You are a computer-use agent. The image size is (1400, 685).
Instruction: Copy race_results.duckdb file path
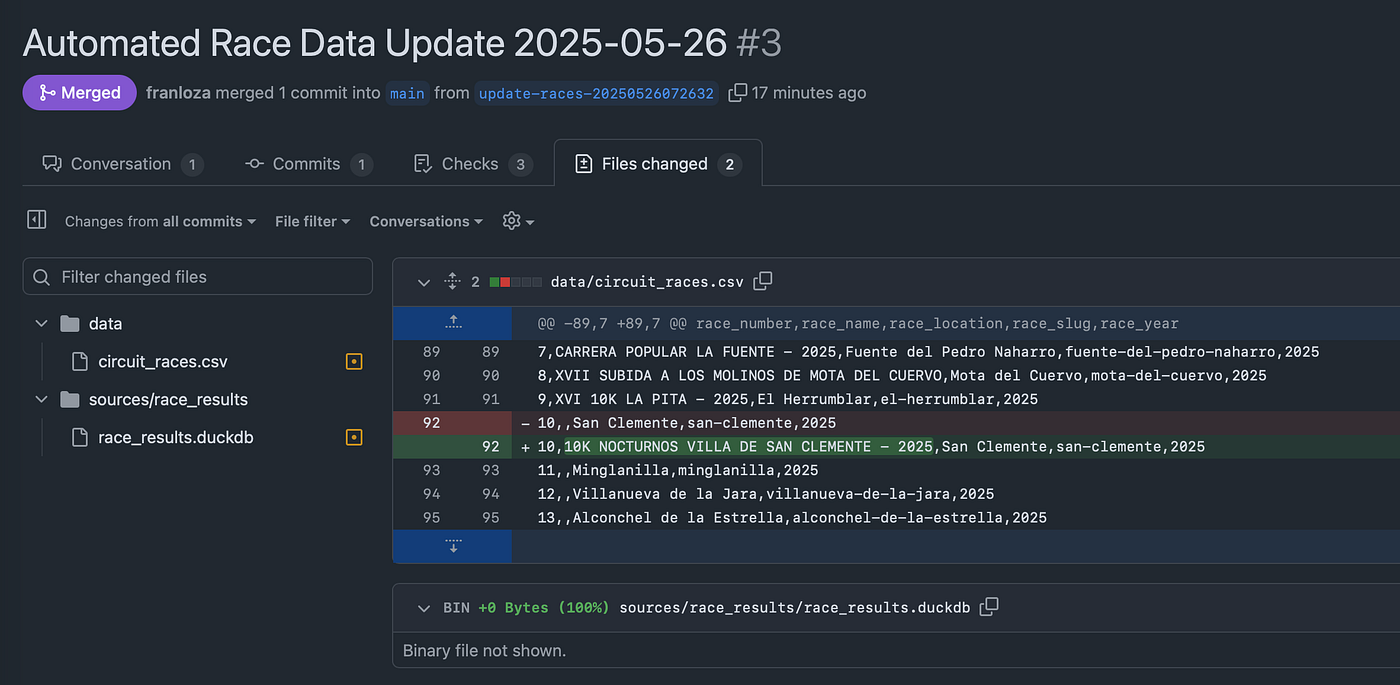pyautogui.click(x=989, y=607)
